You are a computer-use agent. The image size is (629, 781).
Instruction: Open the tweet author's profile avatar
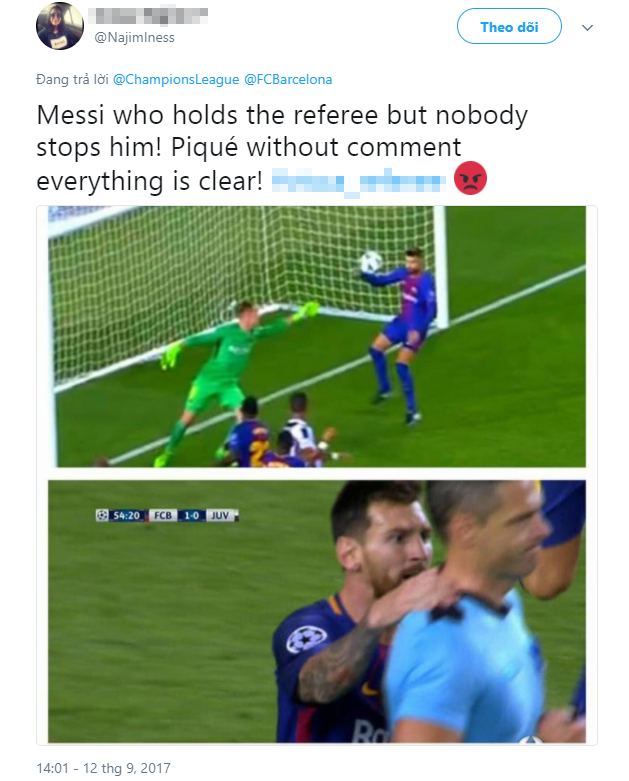pyautogui.click(x=60, y=26)
